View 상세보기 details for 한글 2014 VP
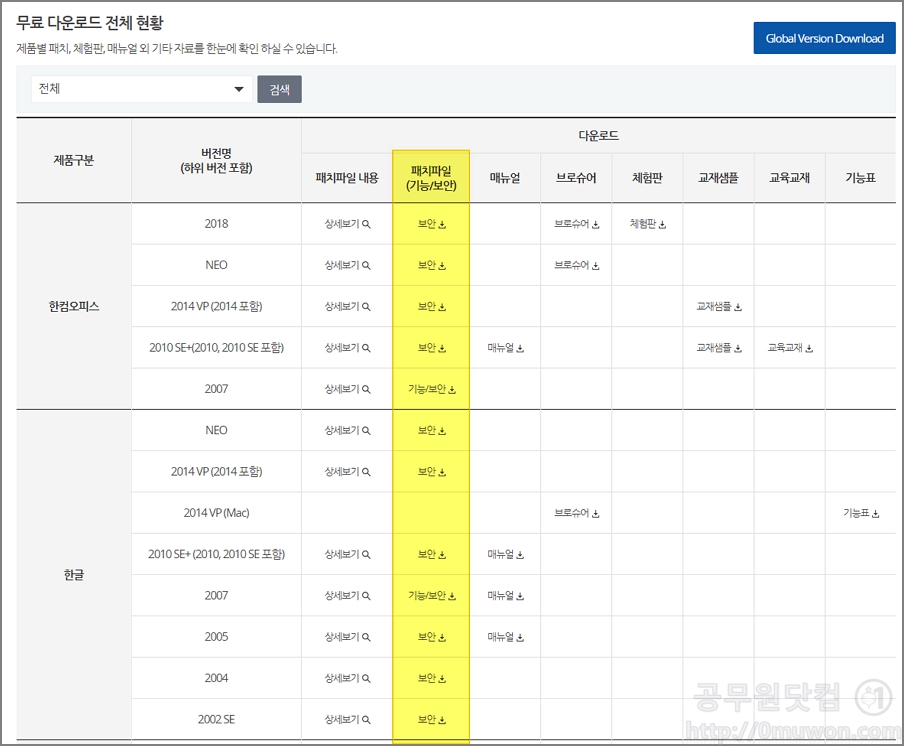 pyautogui.click(x=347, y=472)
